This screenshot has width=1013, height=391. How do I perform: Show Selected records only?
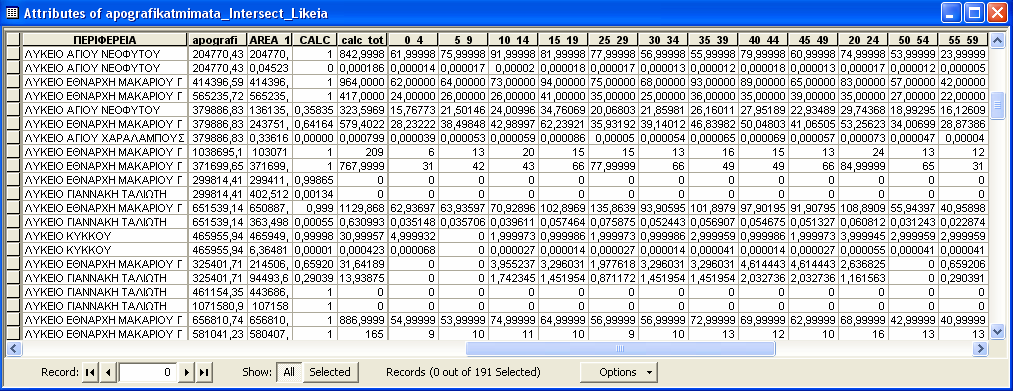click(329, 372)
